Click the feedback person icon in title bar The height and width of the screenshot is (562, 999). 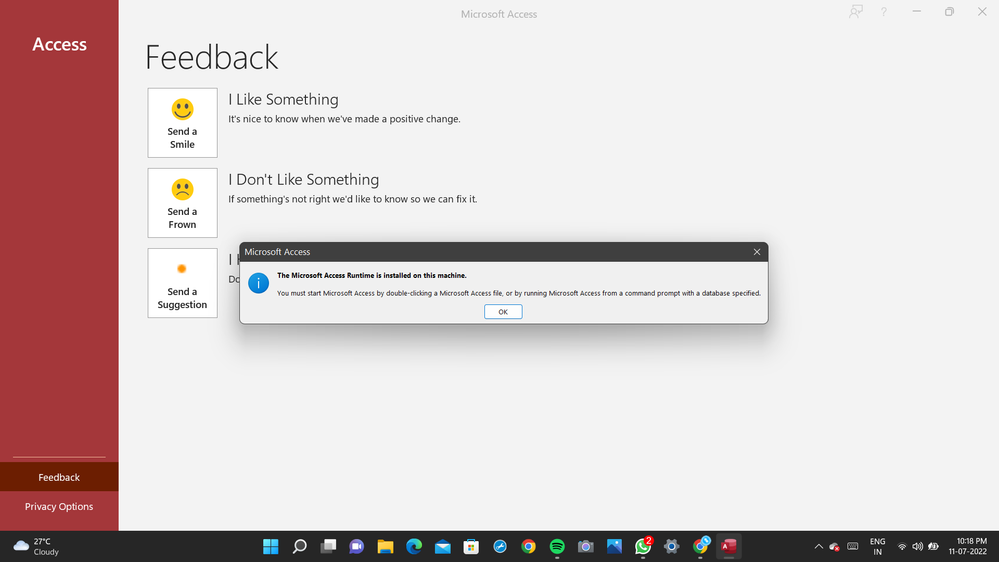click(856, 11)
